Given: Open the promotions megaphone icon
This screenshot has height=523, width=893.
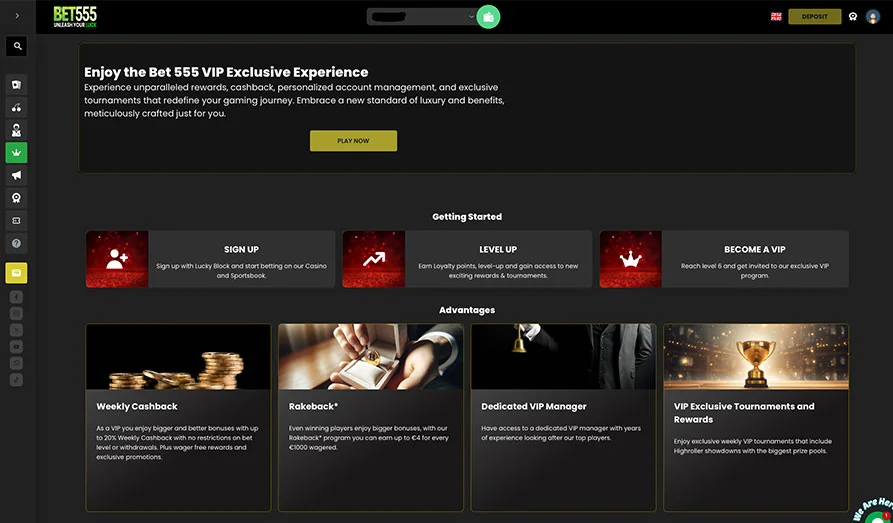Looking at the screenshot, I should tap(17, 175).
